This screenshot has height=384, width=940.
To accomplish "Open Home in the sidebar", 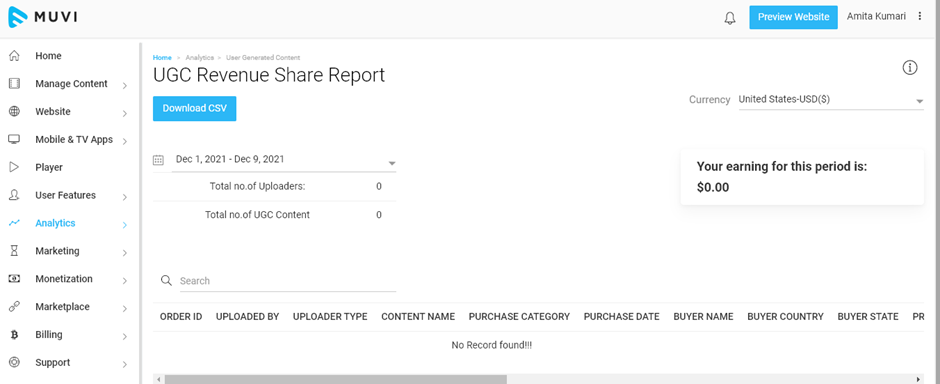I will coord(48,56).
